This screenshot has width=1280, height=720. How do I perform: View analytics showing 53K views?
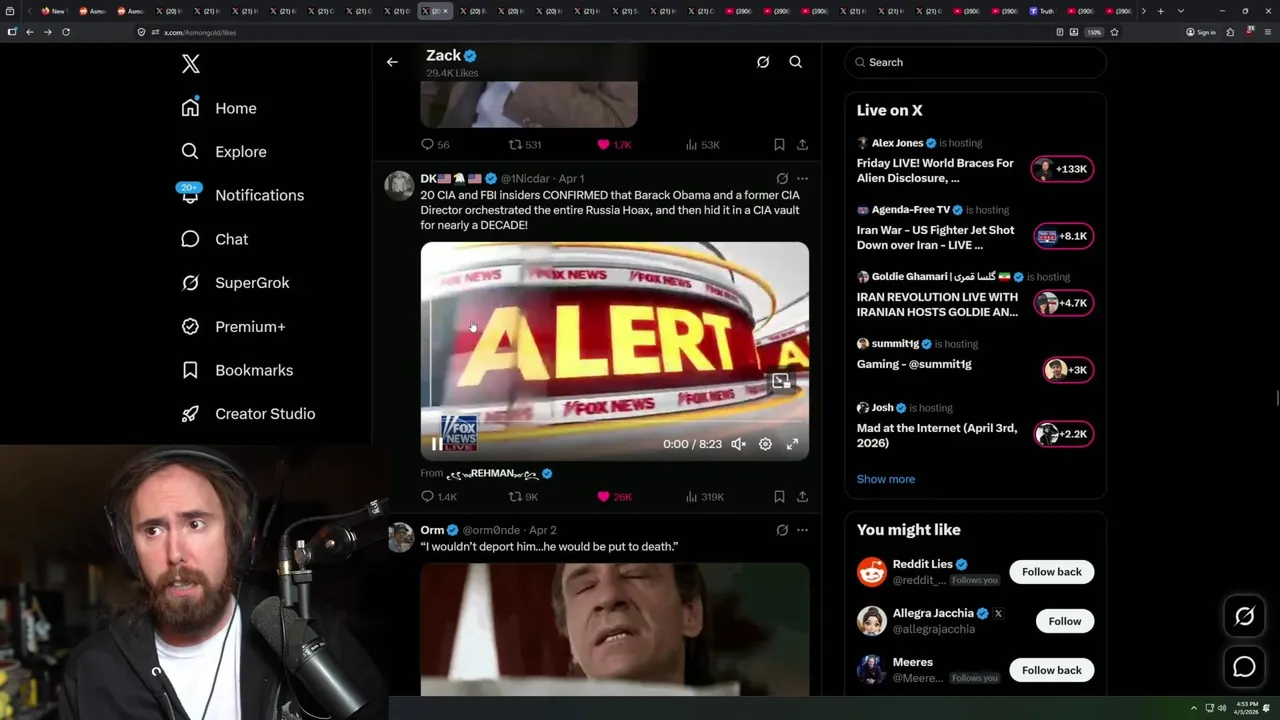click(x=702, y=144)
